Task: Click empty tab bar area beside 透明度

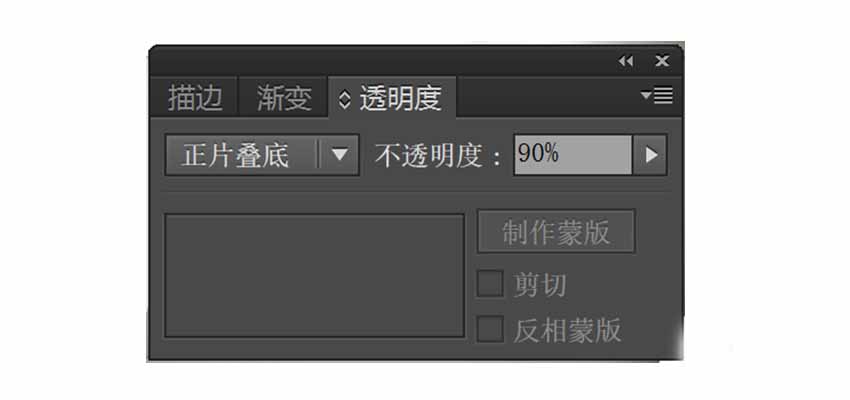Action: pyautogui.click(x=546, y=97)
